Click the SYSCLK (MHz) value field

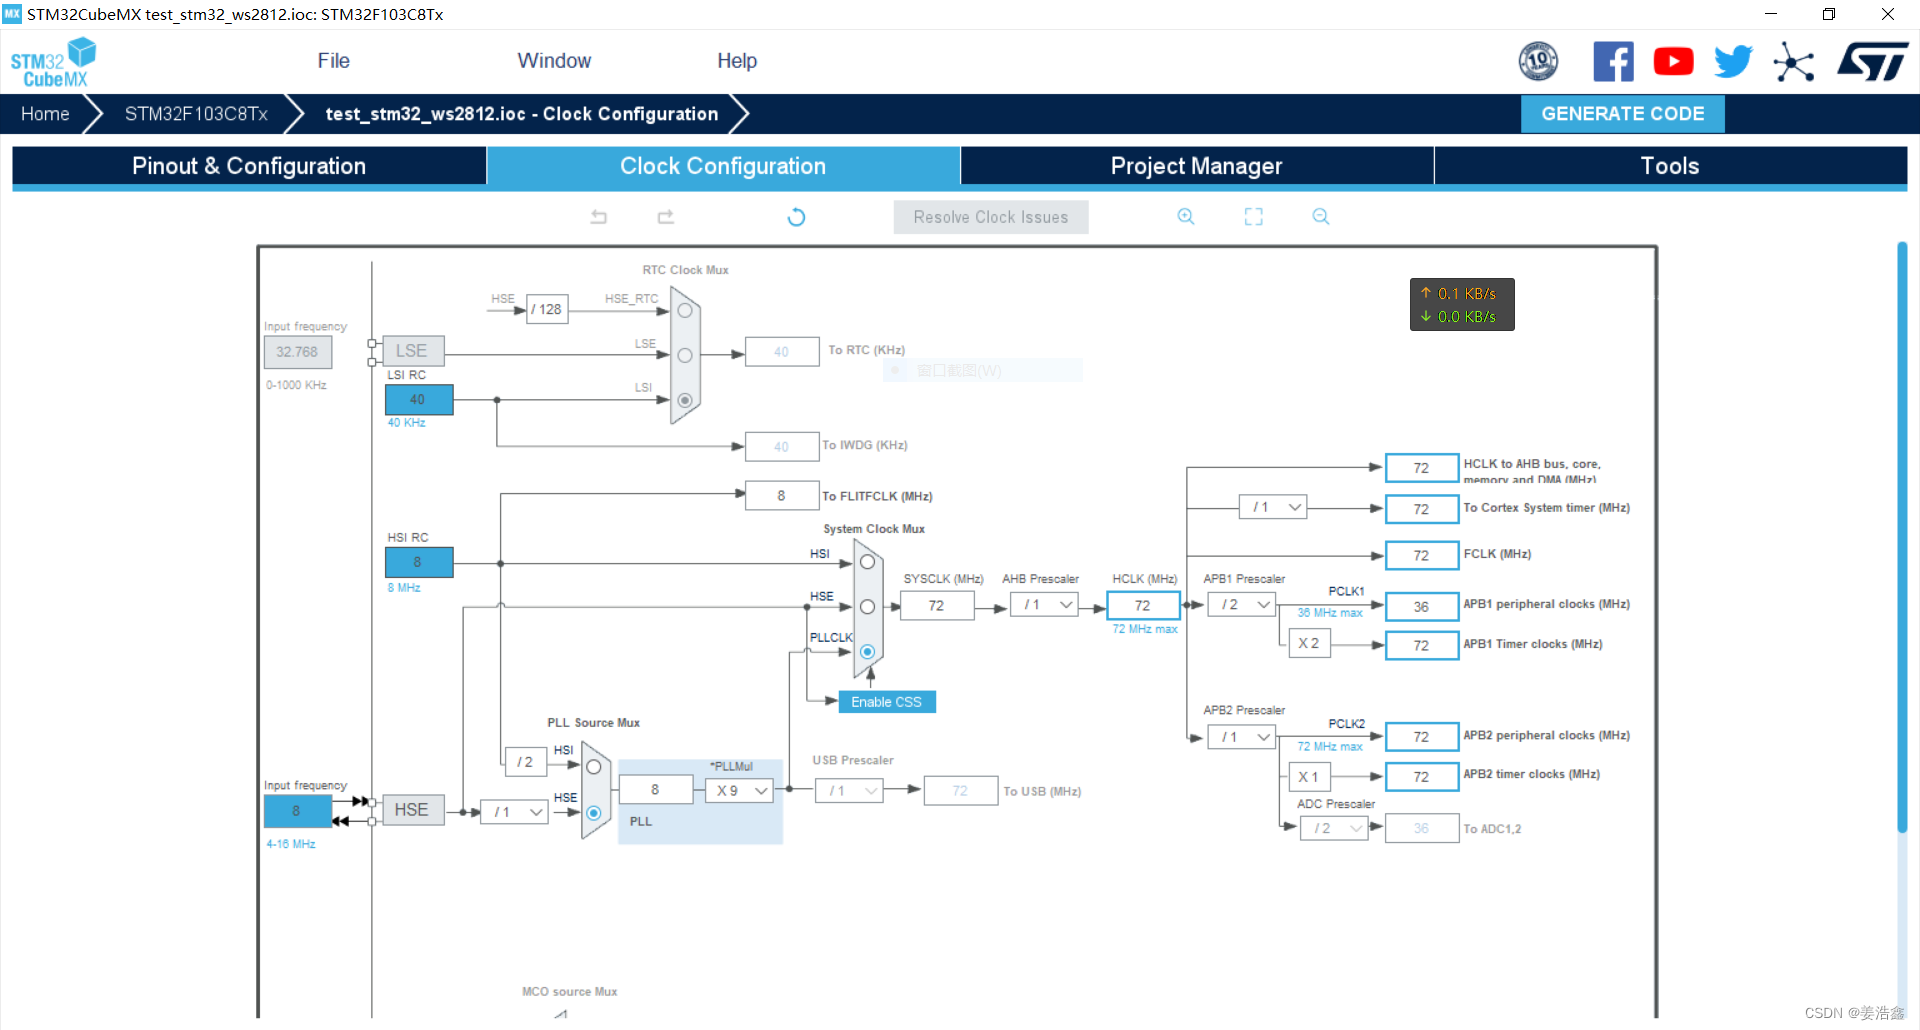(x=936, y=605)
